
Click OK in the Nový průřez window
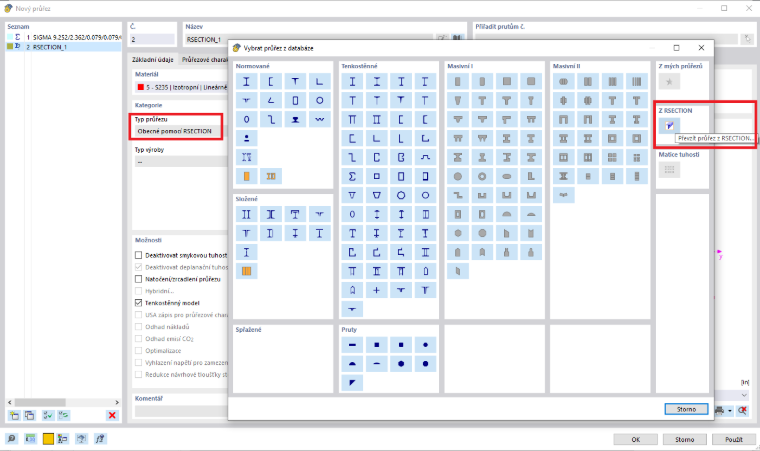635,439
